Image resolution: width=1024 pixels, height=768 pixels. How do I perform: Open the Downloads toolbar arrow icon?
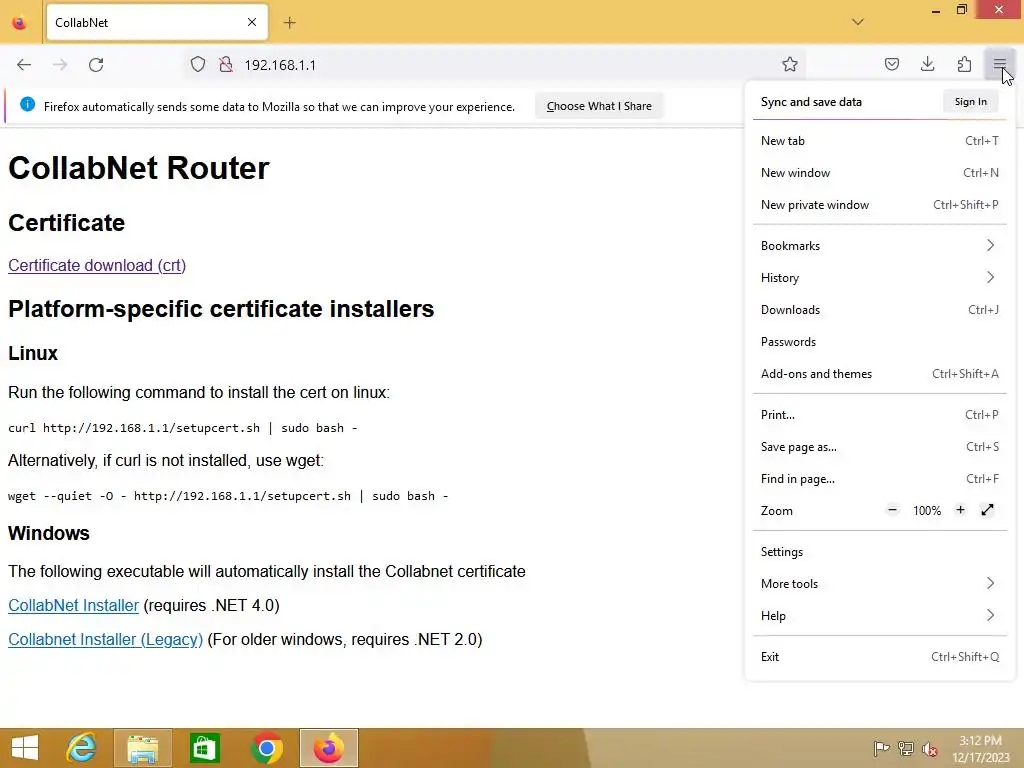pyautogui.click(x=927, y=64)
